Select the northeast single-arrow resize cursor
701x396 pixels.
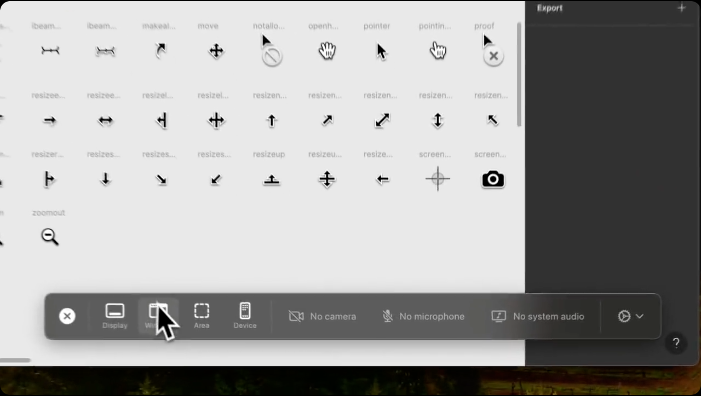pyautogui.click(x=327, y=120)
